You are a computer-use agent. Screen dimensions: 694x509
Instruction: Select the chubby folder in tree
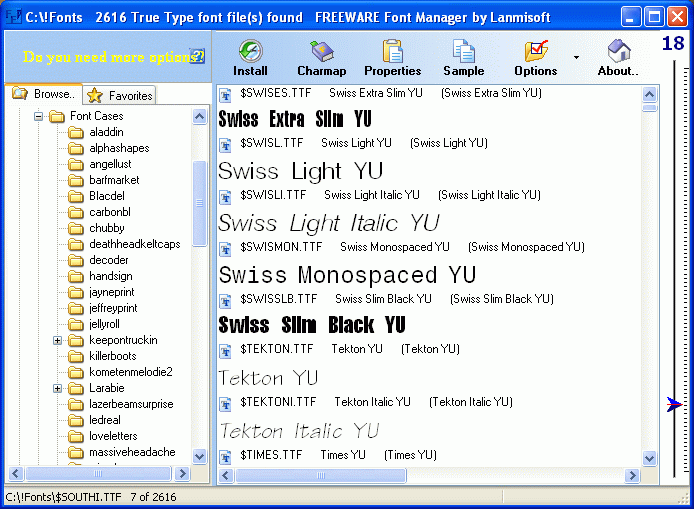[x=106, y=228]
